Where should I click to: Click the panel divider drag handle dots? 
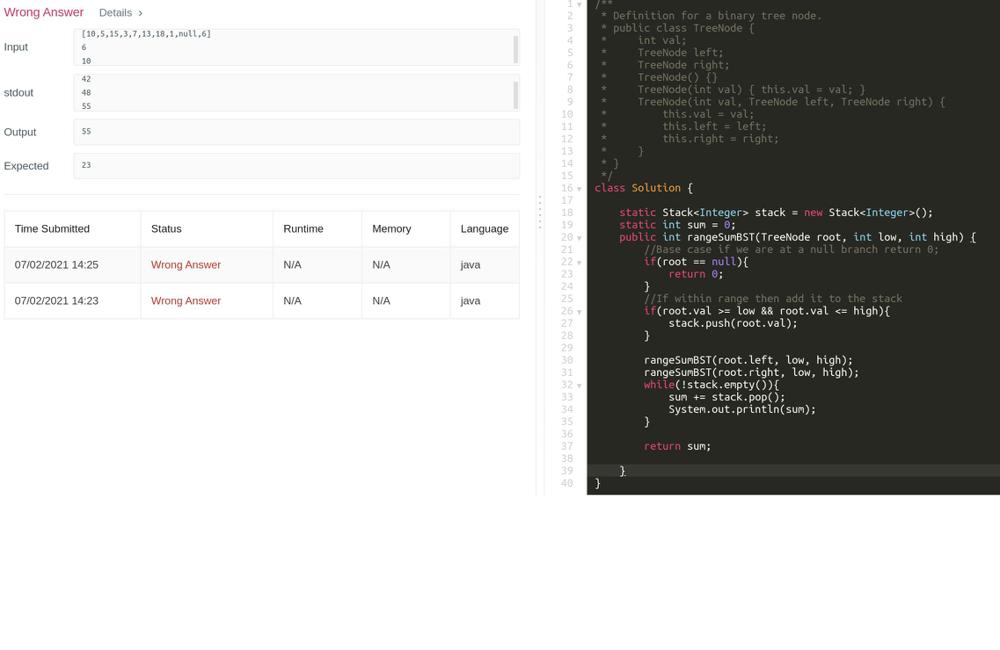540,212
